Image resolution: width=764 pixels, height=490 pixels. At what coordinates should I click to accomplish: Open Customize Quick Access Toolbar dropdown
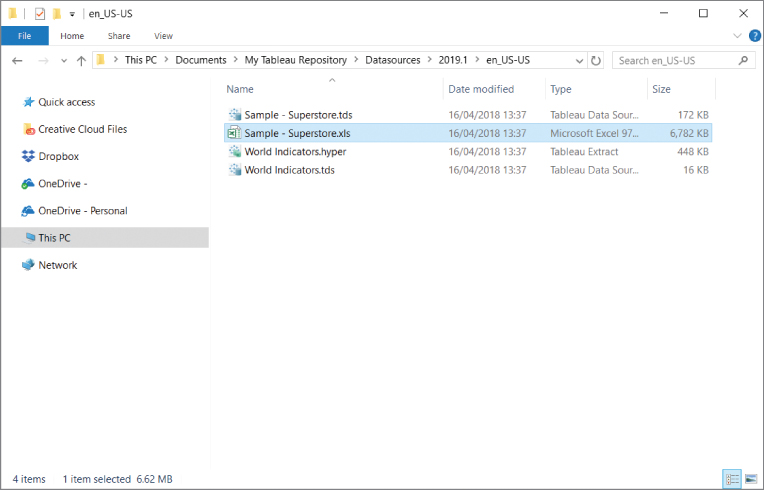tap(72, 14)
